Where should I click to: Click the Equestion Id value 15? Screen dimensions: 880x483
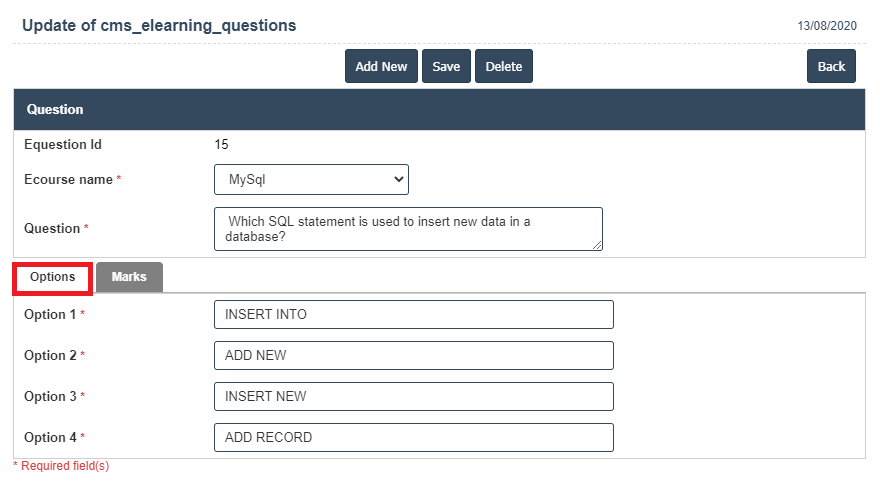click(x=222, y=145)
